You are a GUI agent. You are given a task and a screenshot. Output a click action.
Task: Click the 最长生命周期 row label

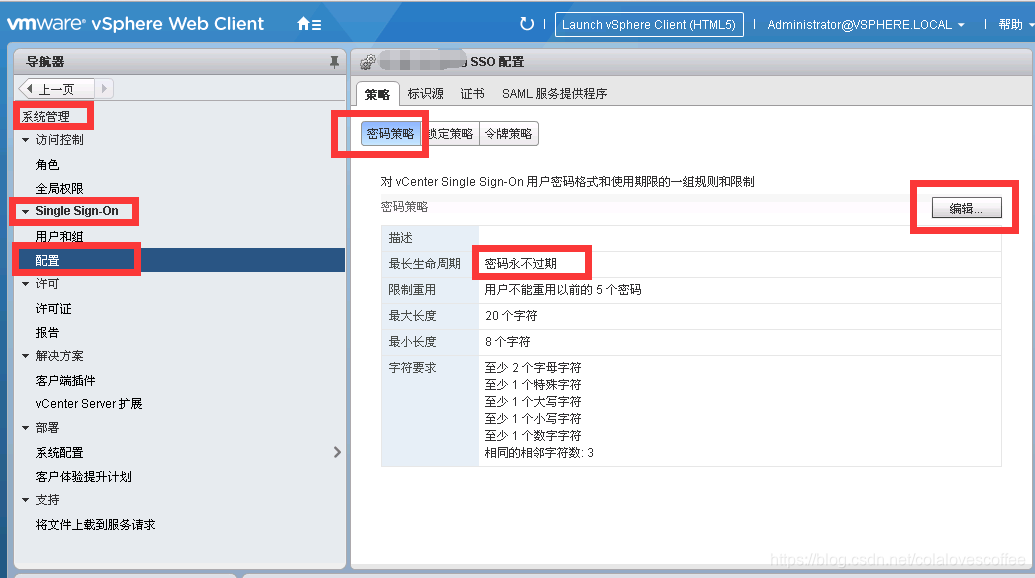424,264
